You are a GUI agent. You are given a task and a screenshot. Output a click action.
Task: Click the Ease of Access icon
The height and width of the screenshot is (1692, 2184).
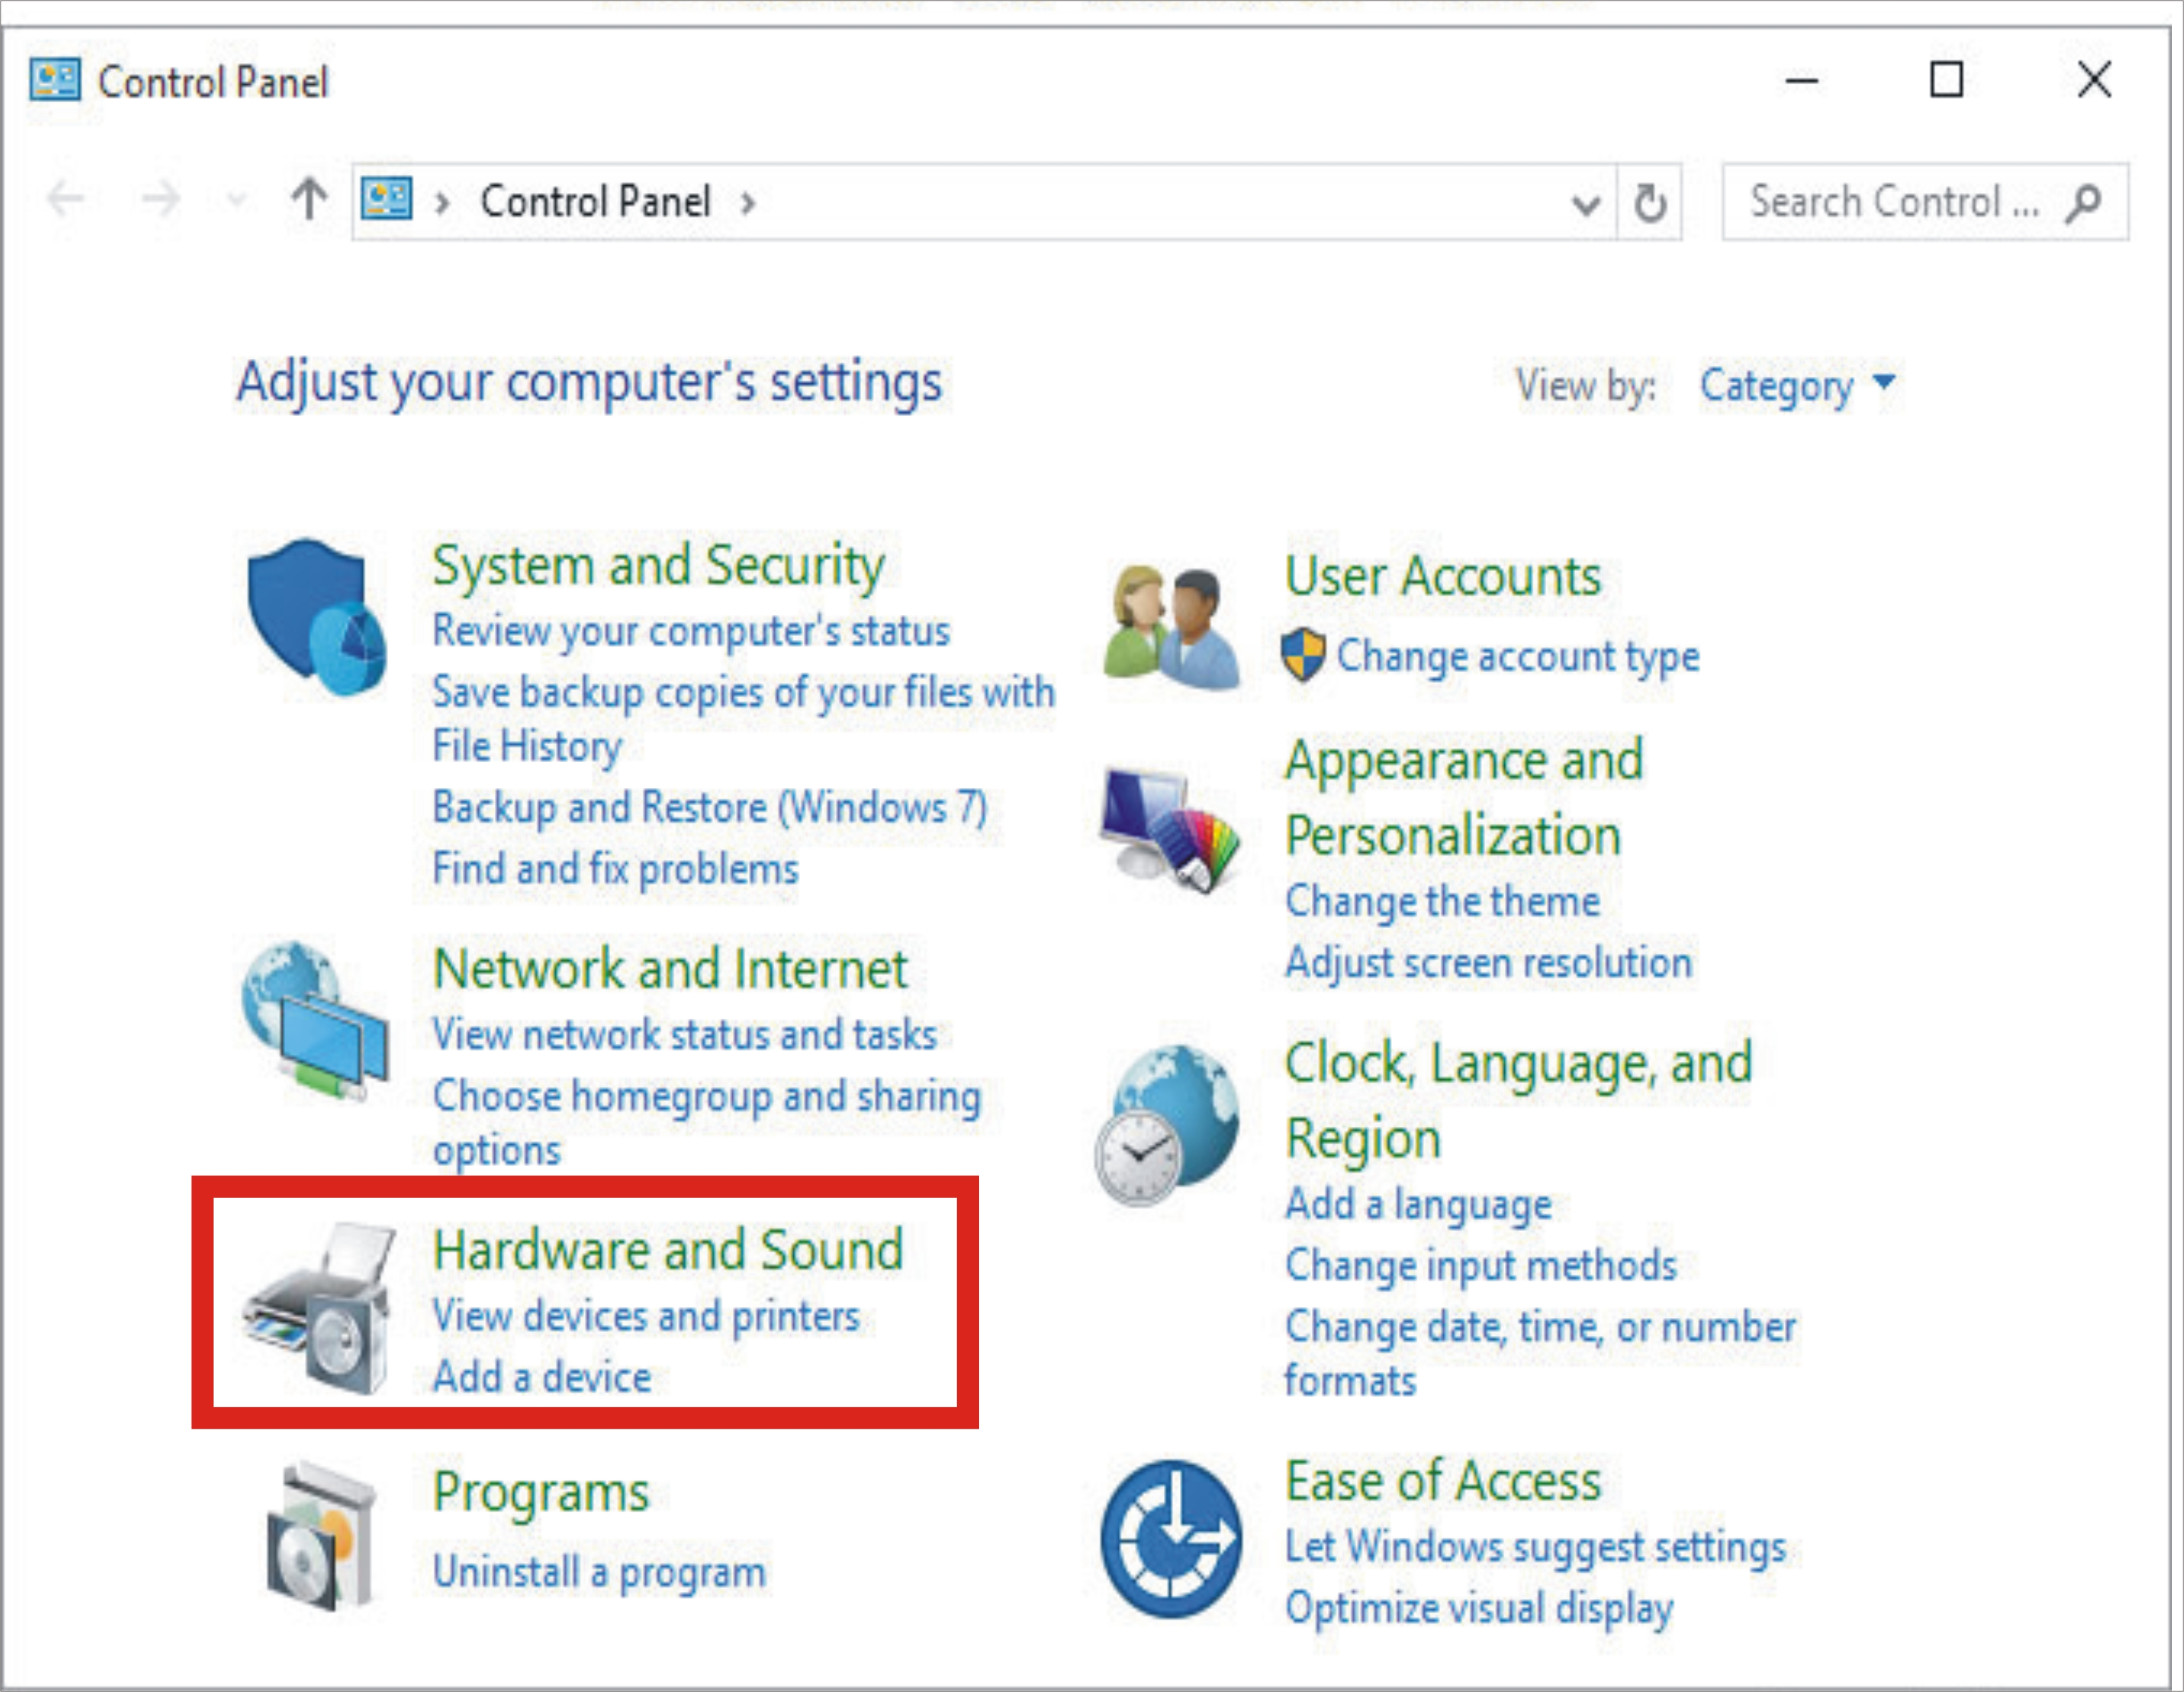coord(1171,1538)
